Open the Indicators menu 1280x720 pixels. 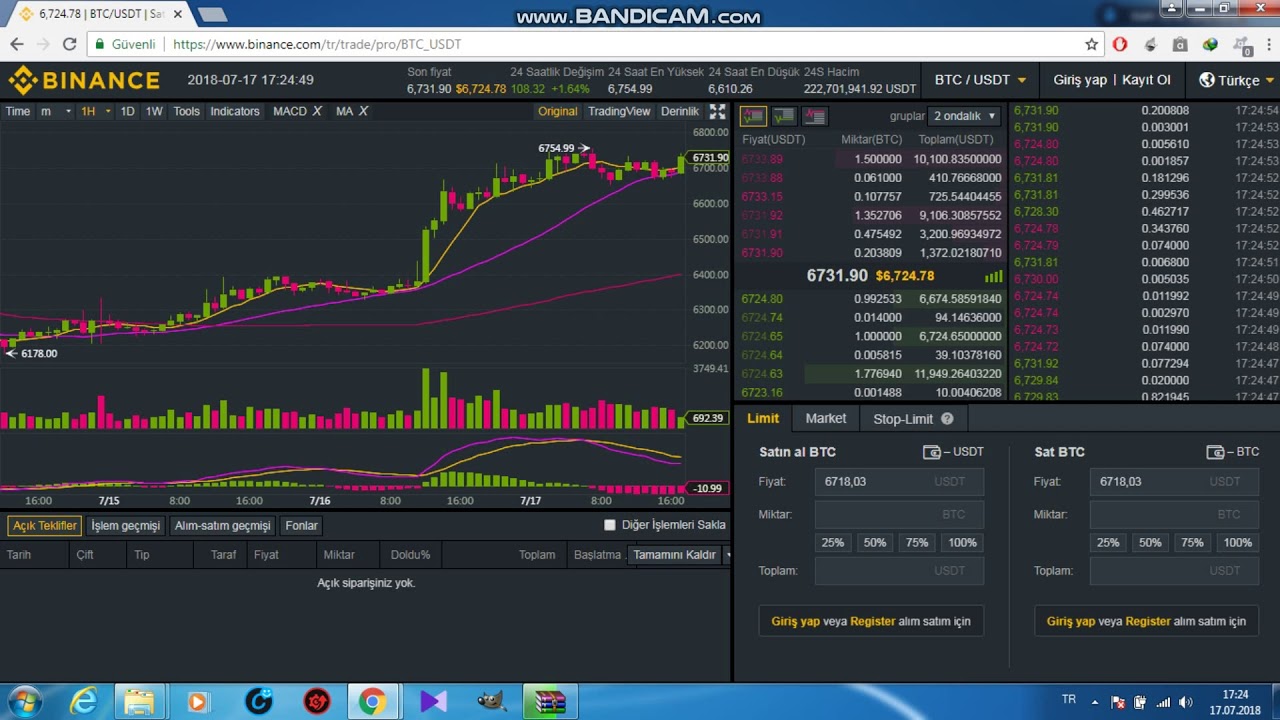235,111
